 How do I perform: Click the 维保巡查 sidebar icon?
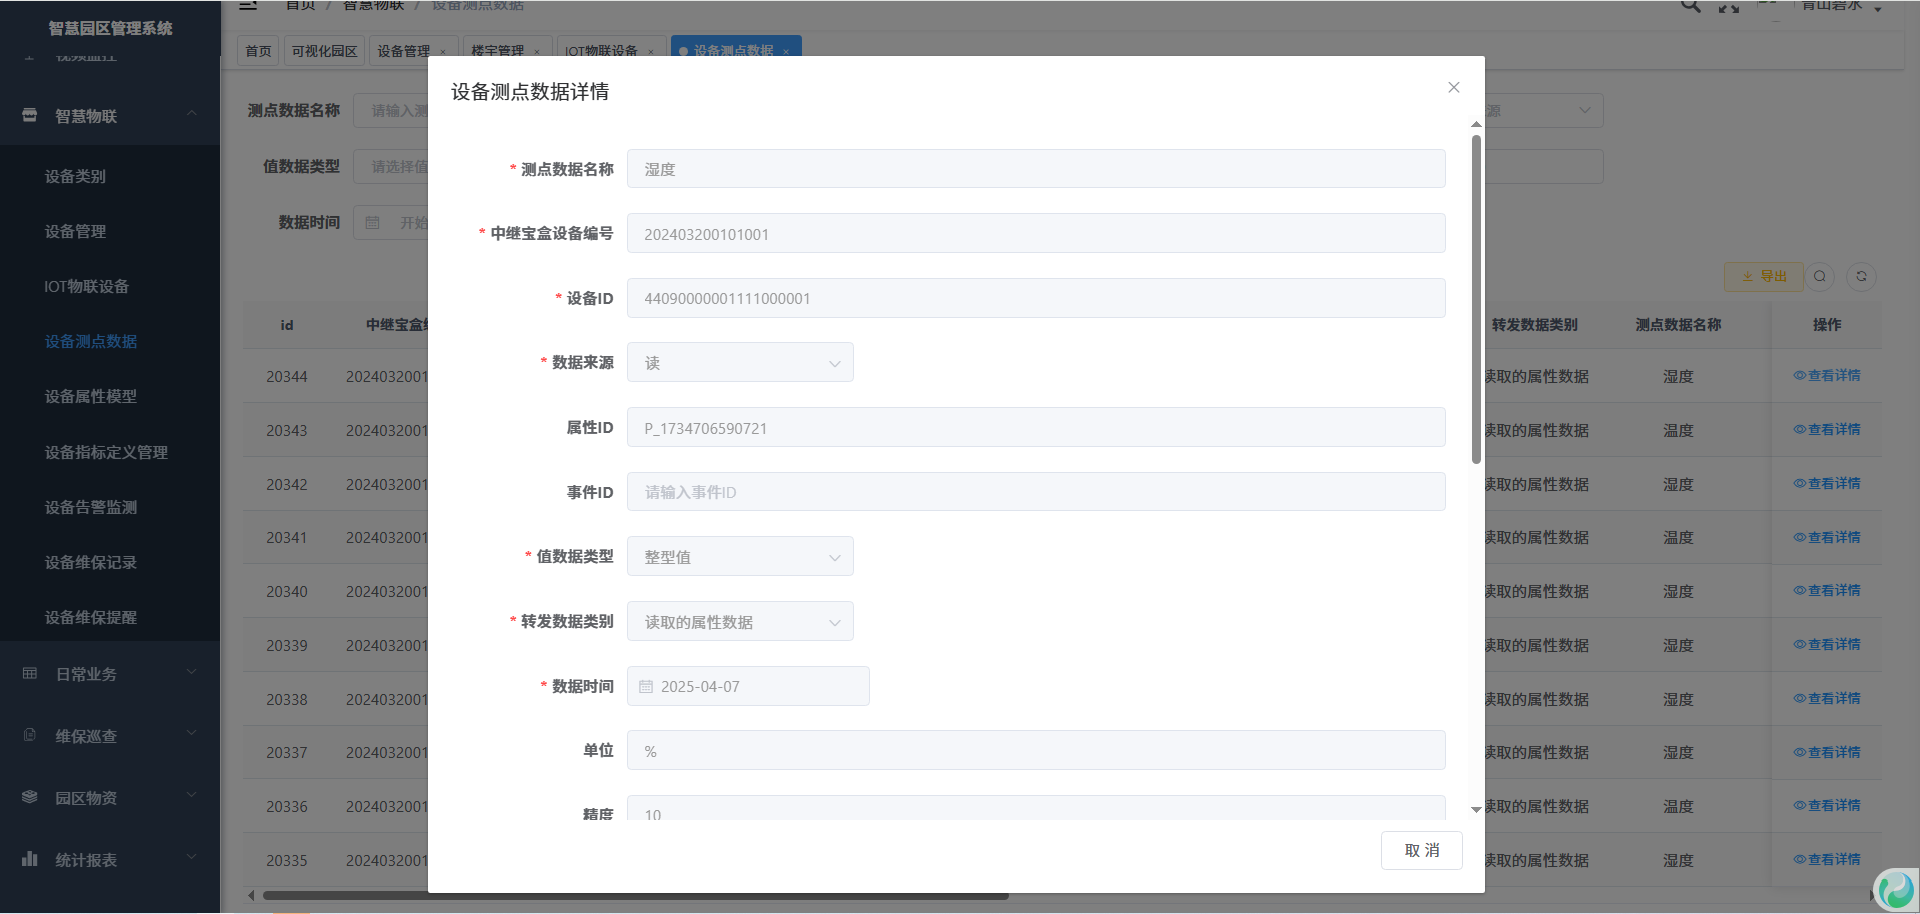30,735
